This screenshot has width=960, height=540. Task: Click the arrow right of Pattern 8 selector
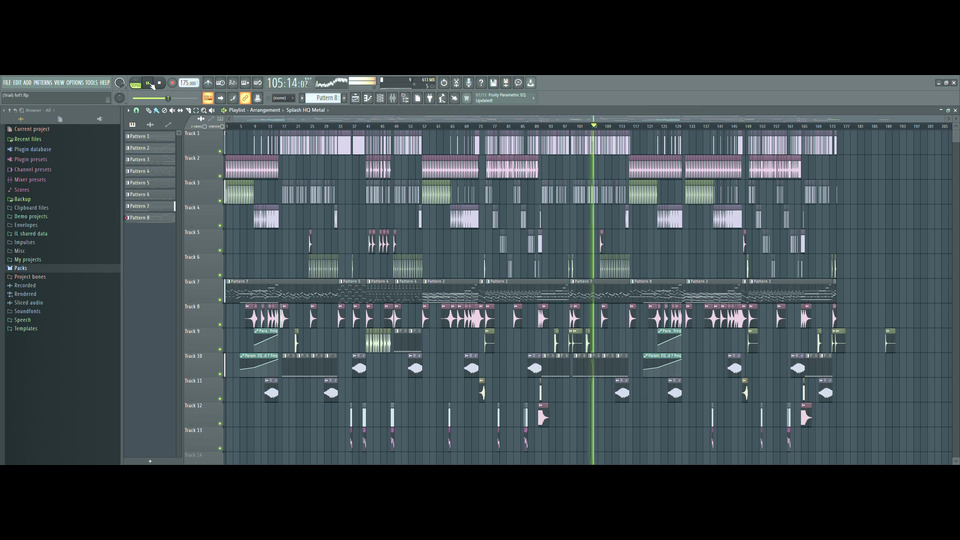coord(344,98)
